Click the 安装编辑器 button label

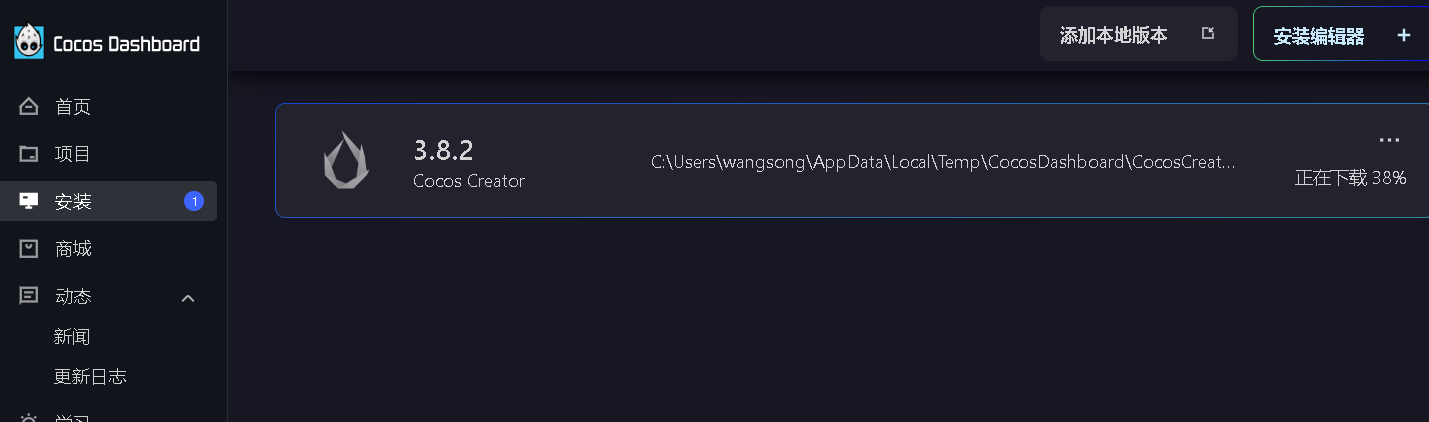[x=1318, y=37]
